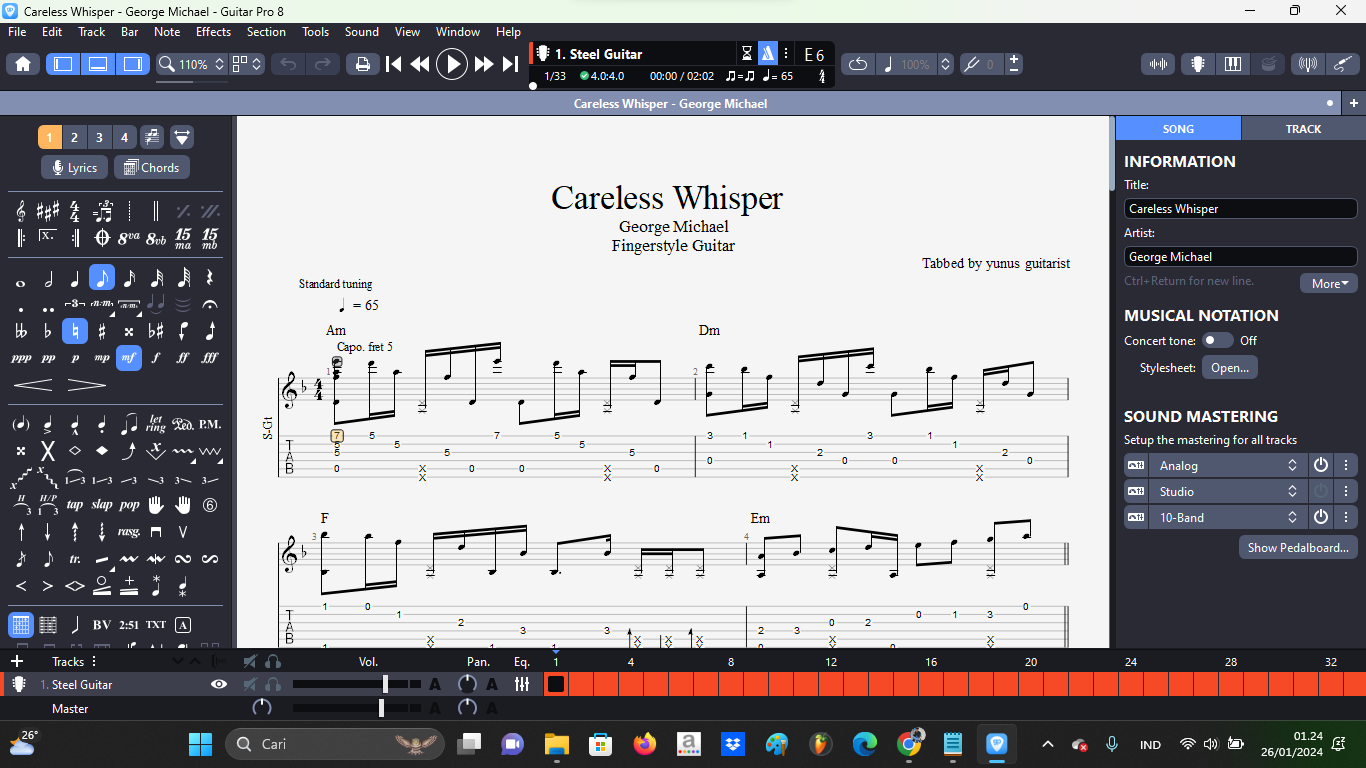The image size is (1366, 768).
Task: Apply let ring effect
Action: pos(156,424)
